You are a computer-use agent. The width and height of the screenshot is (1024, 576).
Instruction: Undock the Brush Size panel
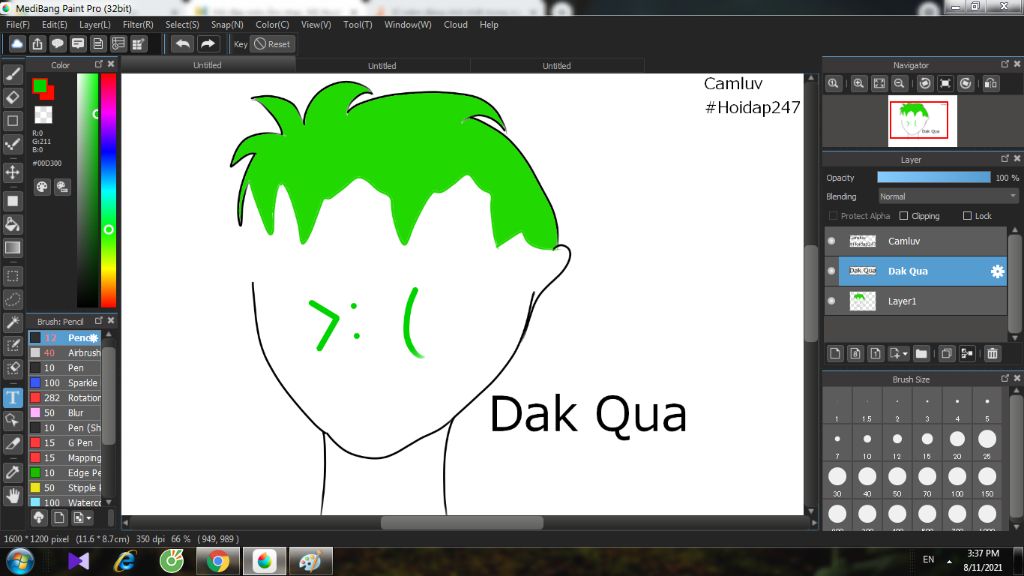point(1004,378)
